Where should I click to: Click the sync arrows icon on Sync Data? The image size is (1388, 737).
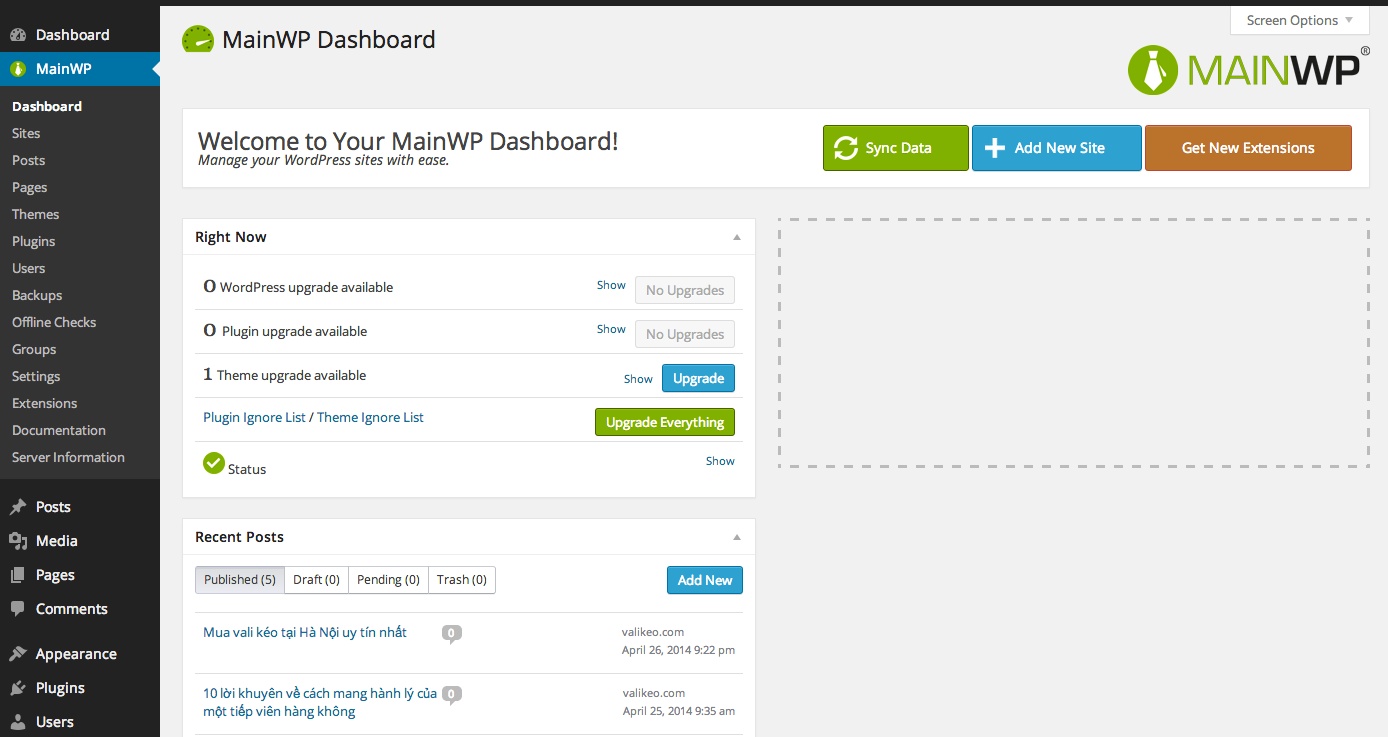(x=846, y=148)
